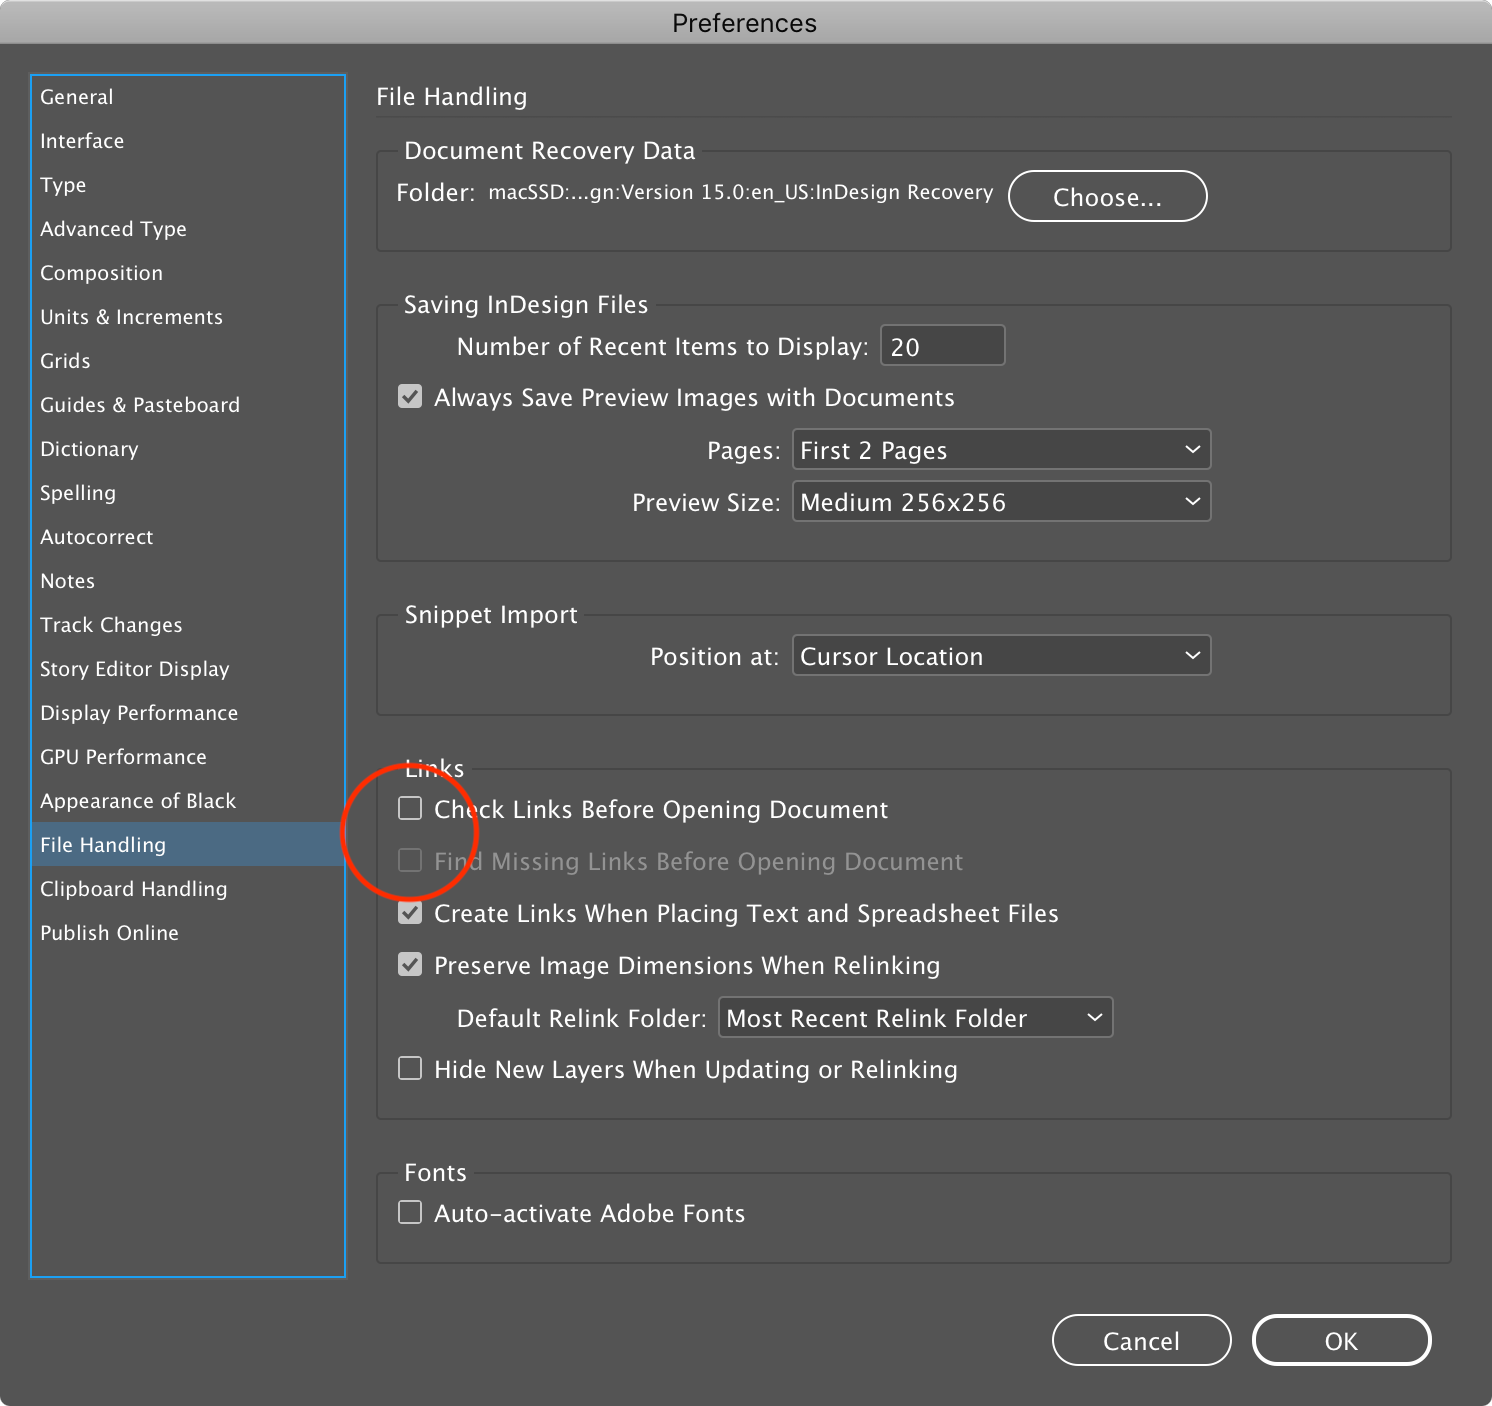
Task: Enable Hide New Layers When Updating or Relinking
Action: point(410,1068)
